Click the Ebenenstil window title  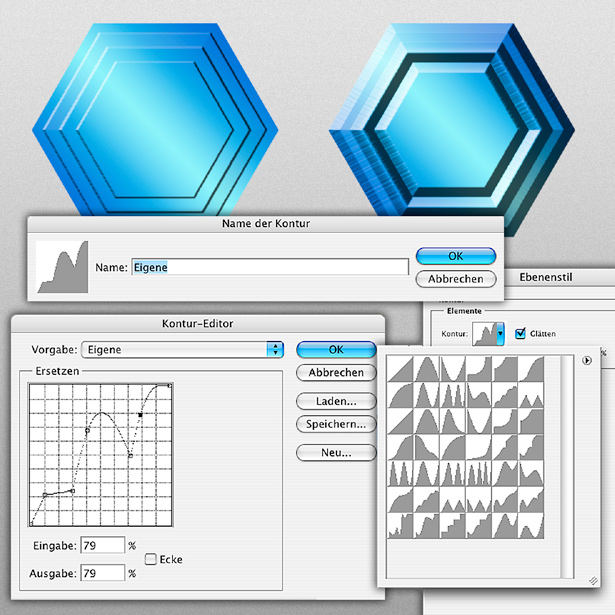[x=546, y=277]
